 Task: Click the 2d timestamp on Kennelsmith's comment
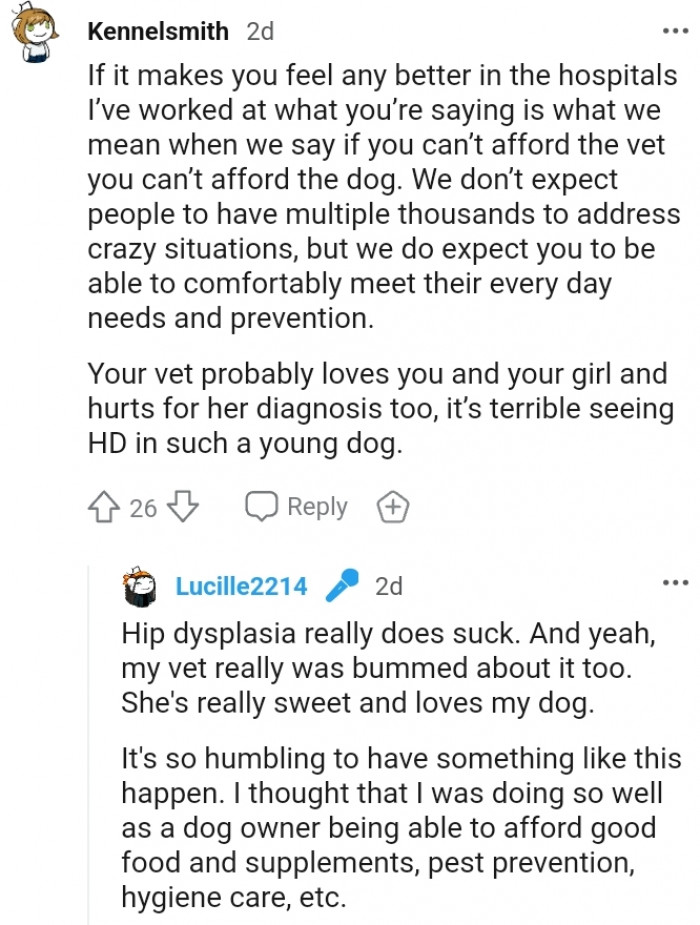(x=258, y=32)
